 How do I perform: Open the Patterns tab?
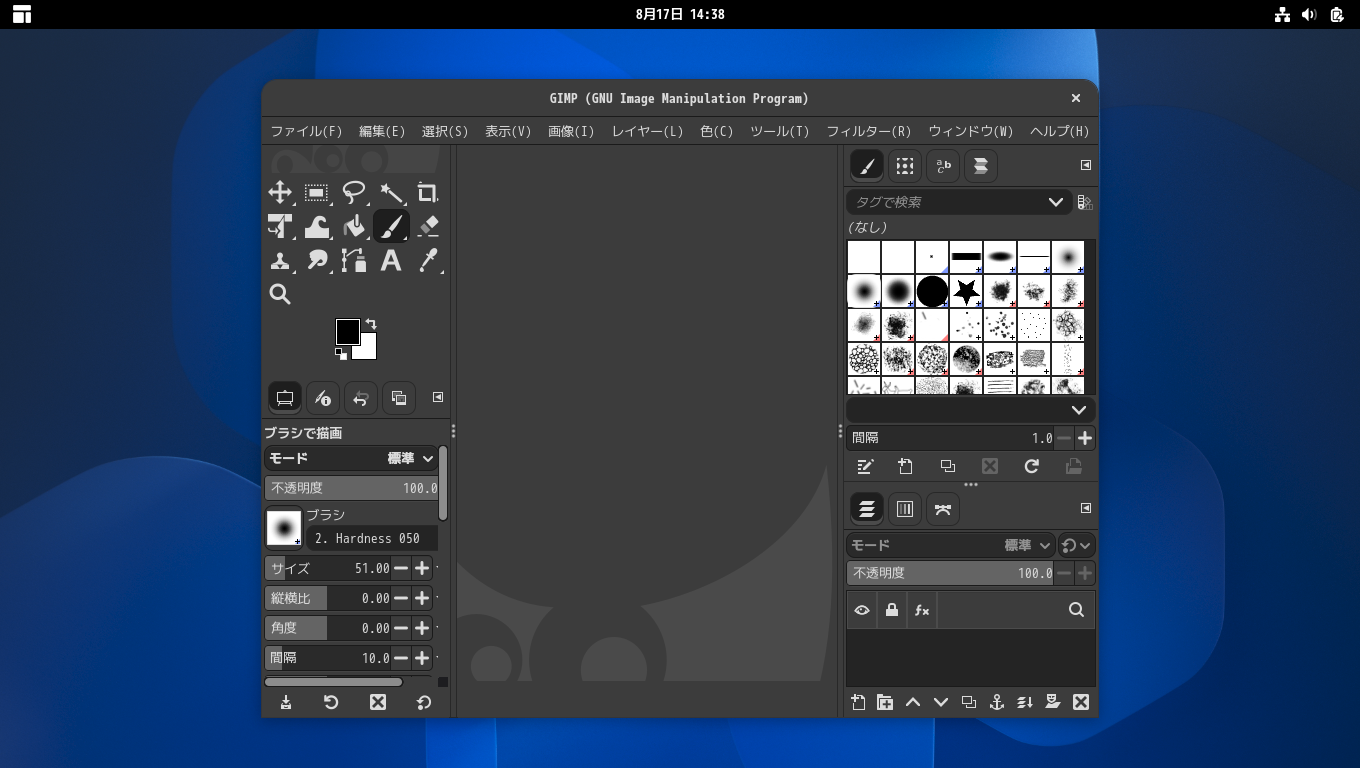[905, 166]
